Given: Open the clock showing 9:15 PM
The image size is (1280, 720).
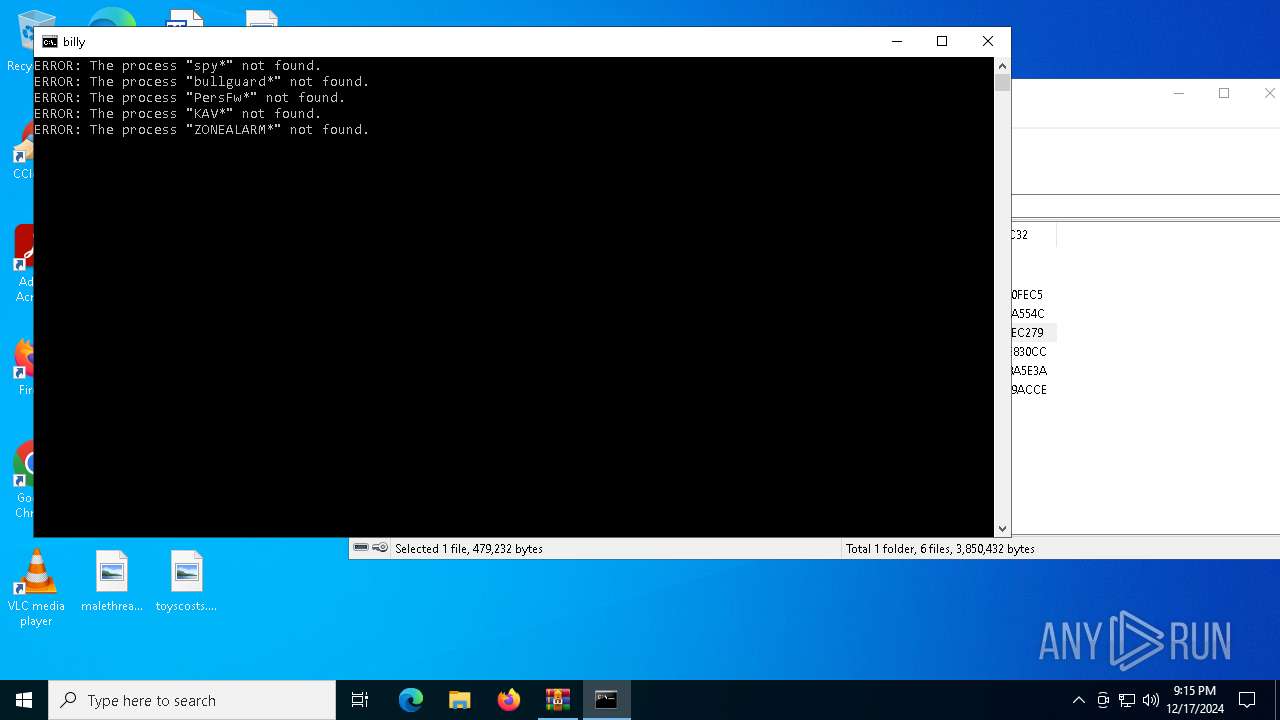Looking at the screenshot, I should [x=1195, y=700].
